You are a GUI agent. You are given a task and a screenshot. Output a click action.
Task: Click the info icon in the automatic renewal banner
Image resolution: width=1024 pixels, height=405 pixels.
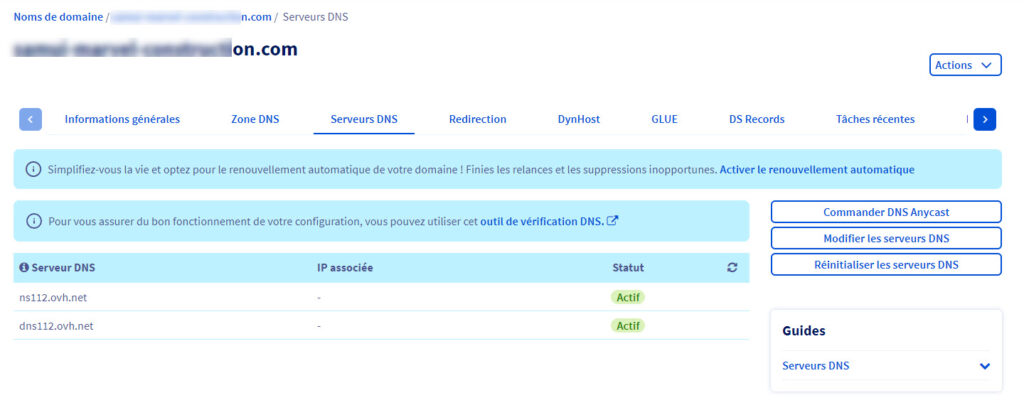pyautogui.click(x=33, y=169)
